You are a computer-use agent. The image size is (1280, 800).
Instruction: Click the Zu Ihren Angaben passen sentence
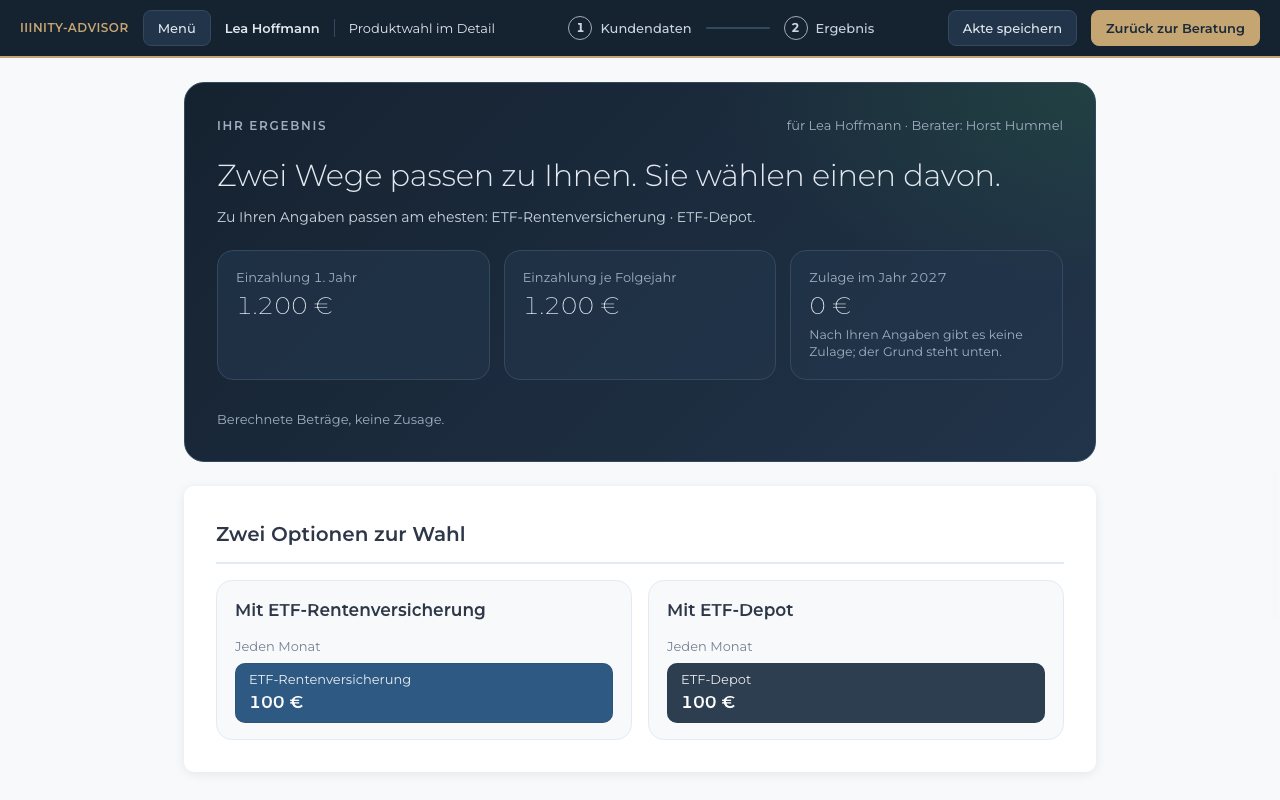pos(486,217)
